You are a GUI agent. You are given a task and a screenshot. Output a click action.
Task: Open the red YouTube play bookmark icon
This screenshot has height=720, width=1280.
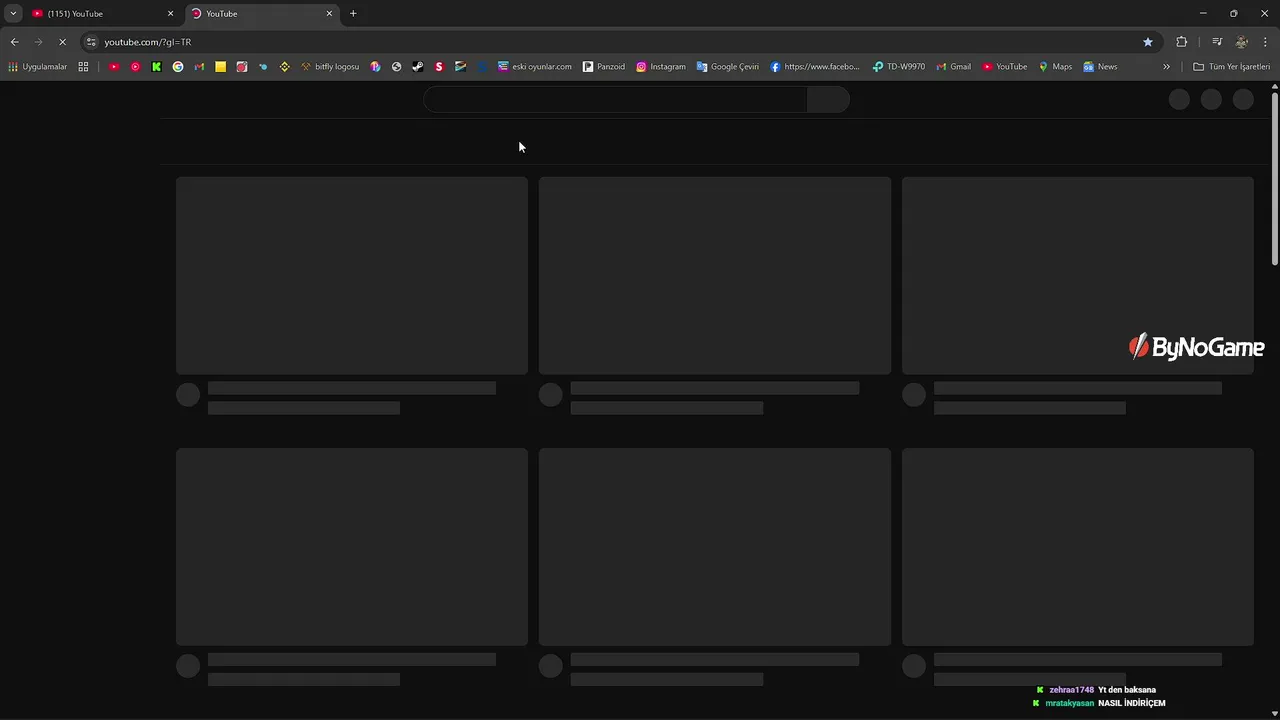(114, 67)
